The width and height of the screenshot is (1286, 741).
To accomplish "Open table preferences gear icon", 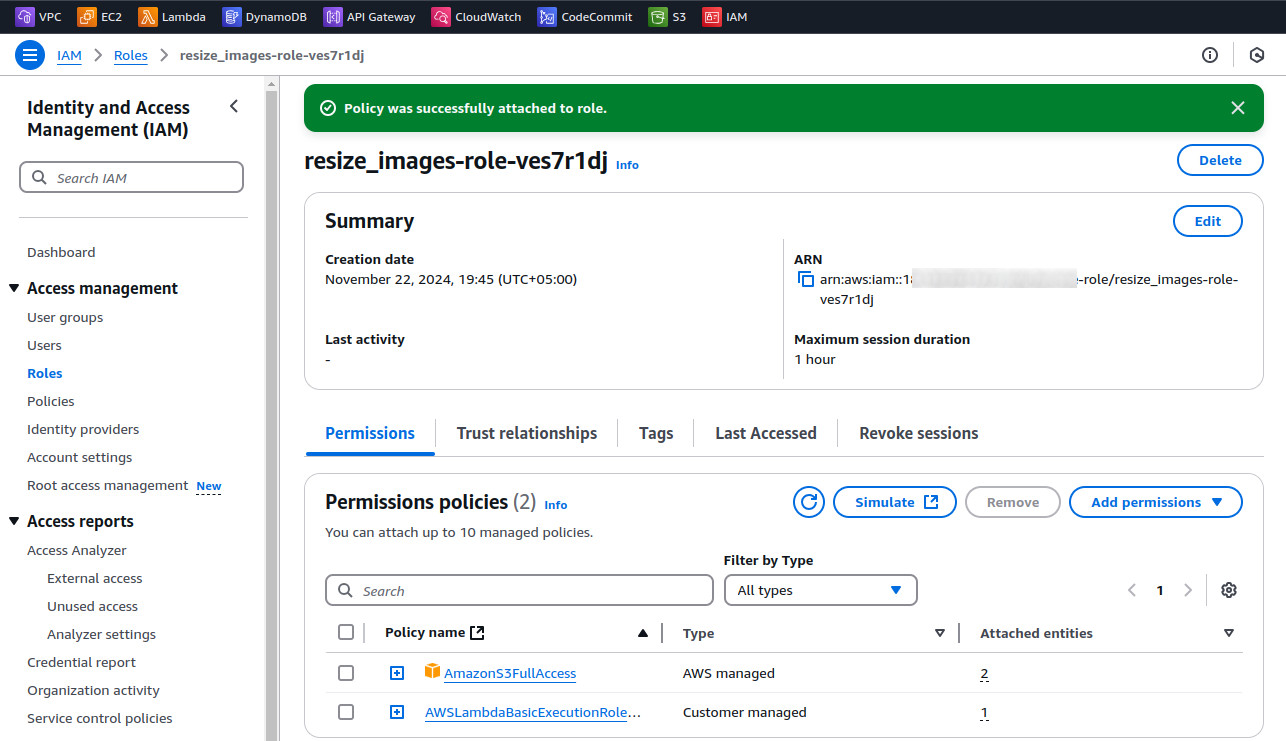I will pyautogui.click(x=1229, y=590).
